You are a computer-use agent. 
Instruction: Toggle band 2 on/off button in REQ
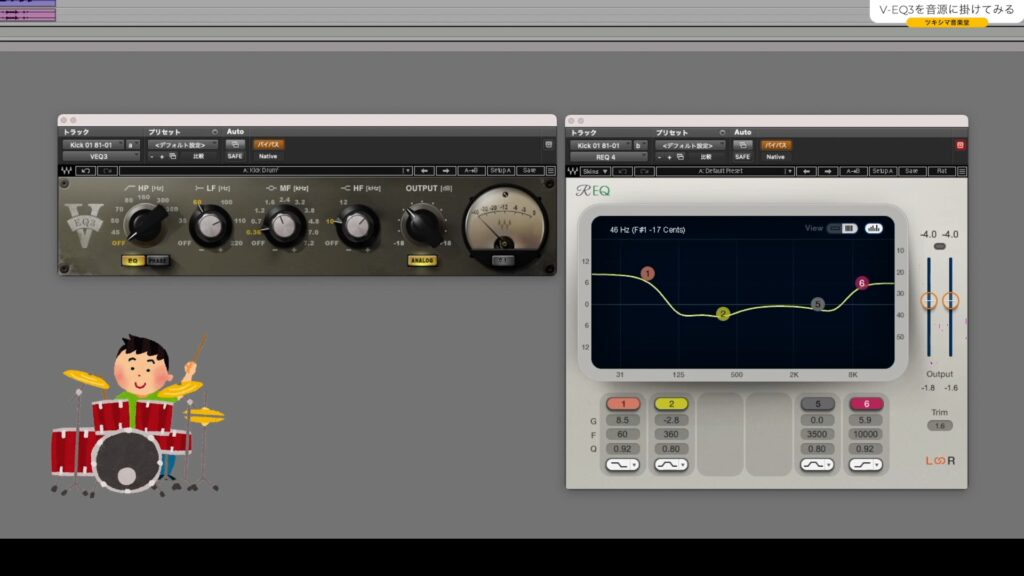click(x=671, y=404)
